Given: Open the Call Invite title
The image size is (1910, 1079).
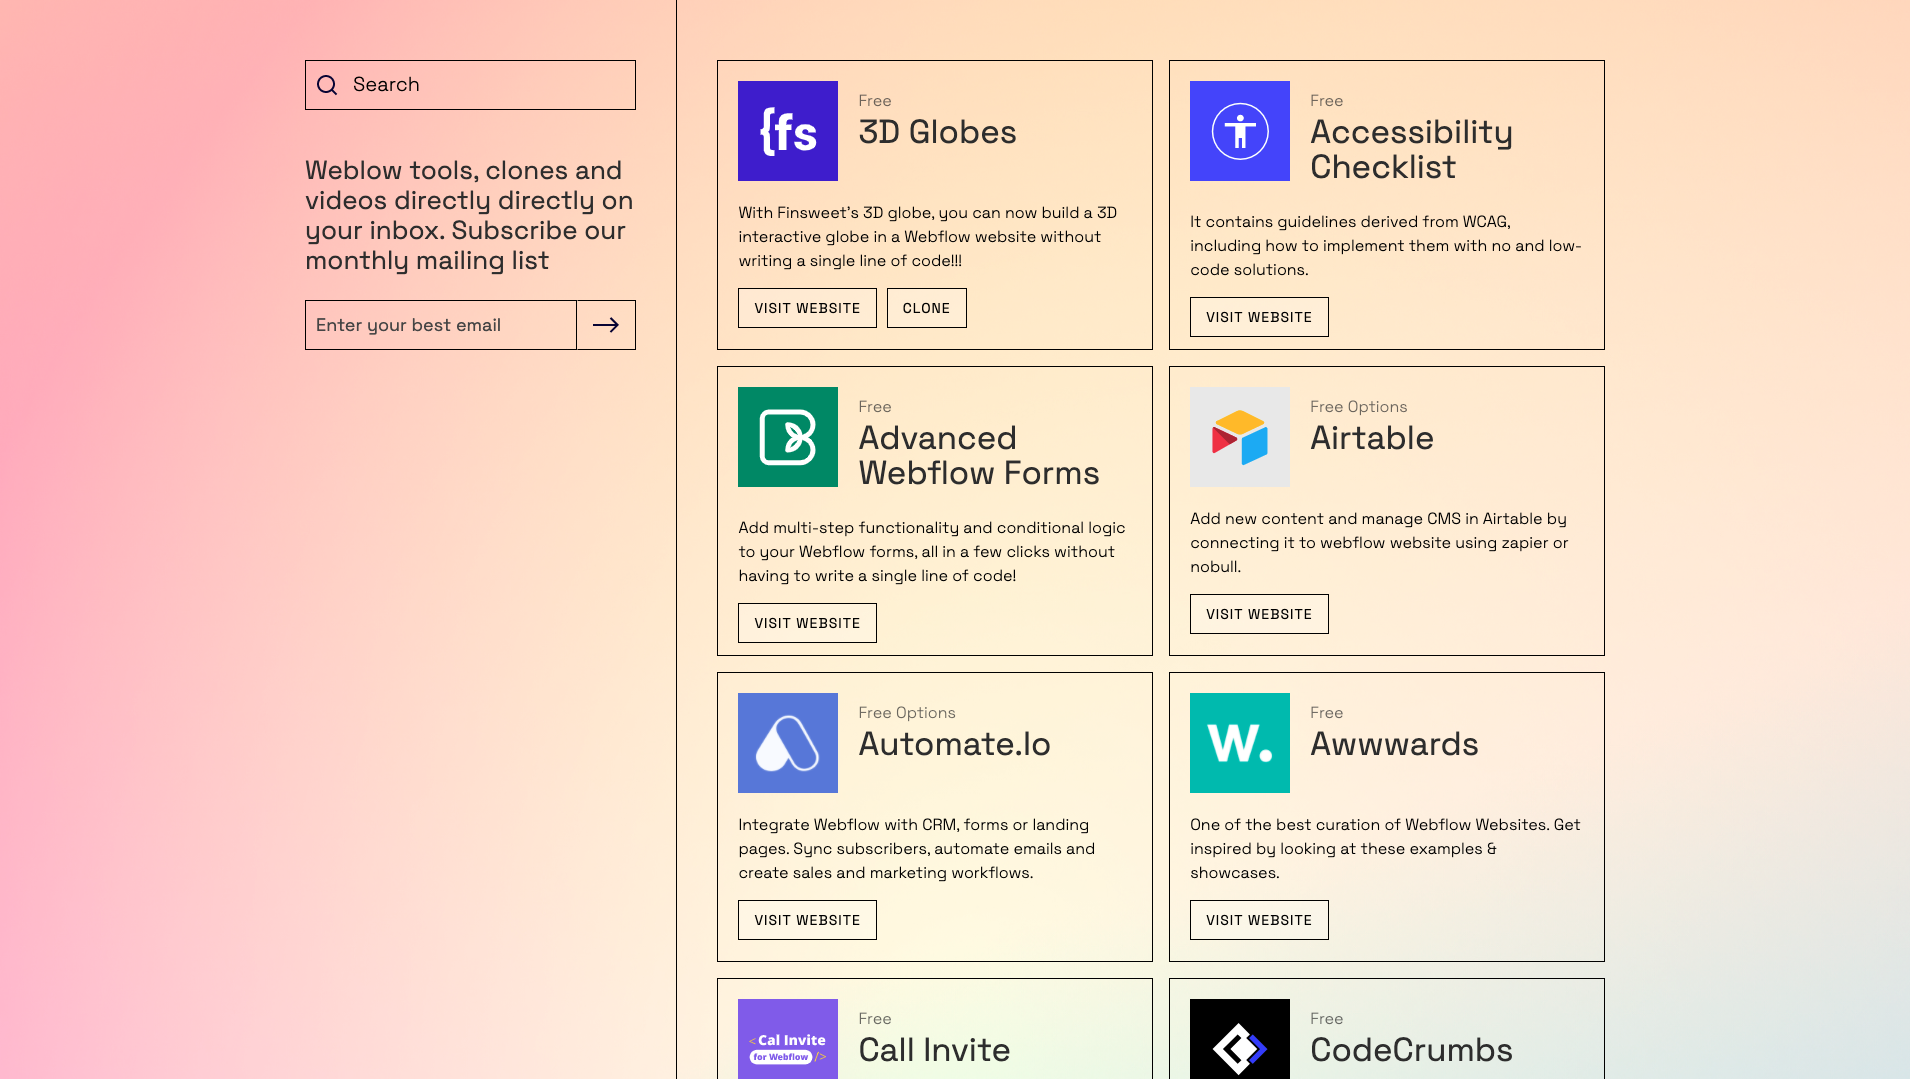Looking at the screenshot, I should (934, 1050).
